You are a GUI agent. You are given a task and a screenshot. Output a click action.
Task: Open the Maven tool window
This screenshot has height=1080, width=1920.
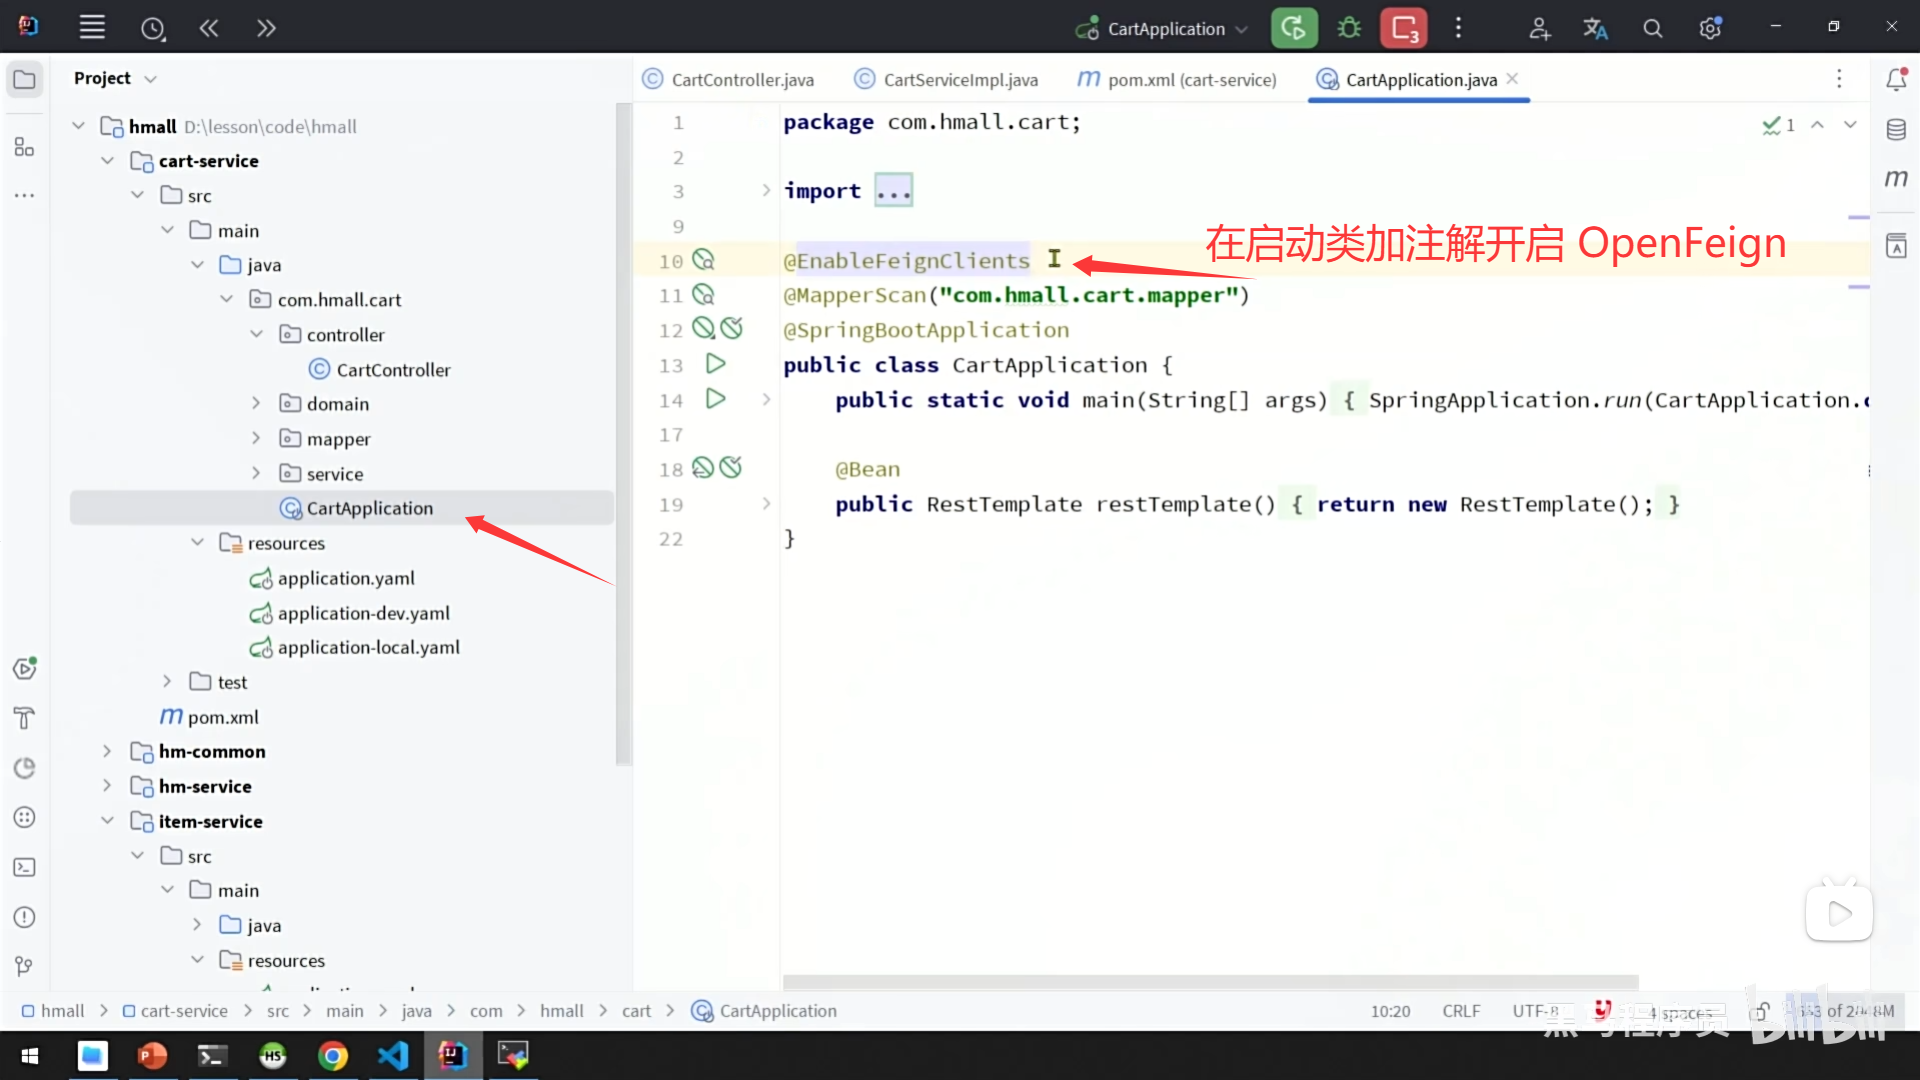pyautogui.click(x=1896, y=178)
